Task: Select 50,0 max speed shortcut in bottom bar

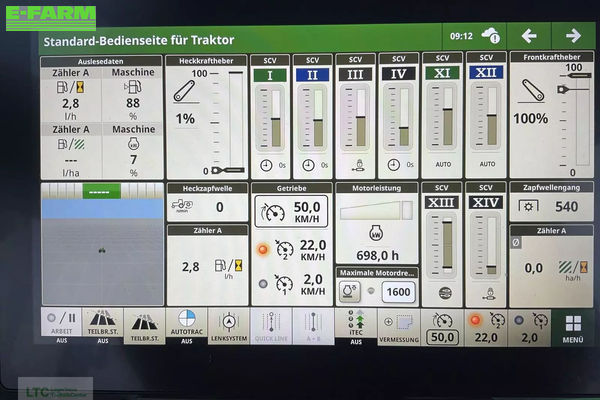Action: coord(442,328)
